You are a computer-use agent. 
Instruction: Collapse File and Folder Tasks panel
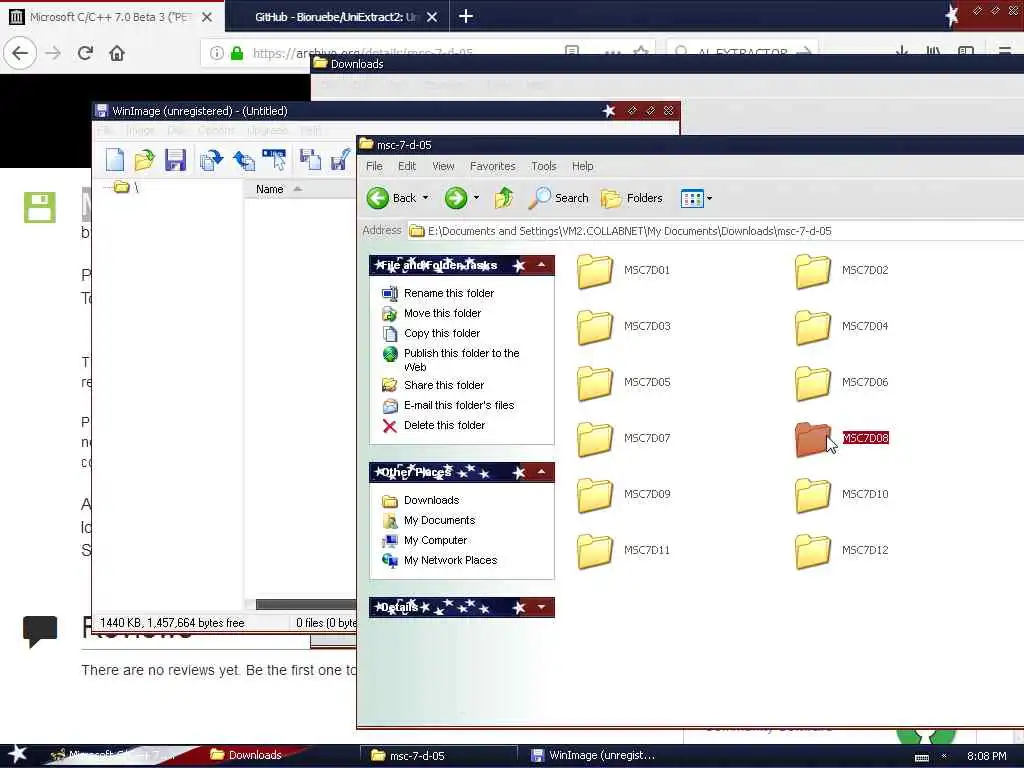tap(541, 265)
